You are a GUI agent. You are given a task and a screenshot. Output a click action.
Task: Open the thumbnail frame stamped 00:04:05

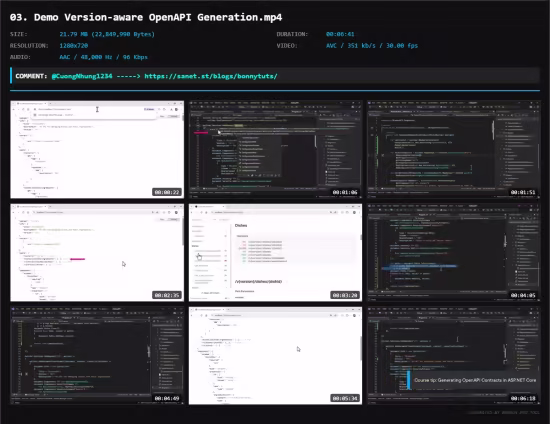[454, 253]
